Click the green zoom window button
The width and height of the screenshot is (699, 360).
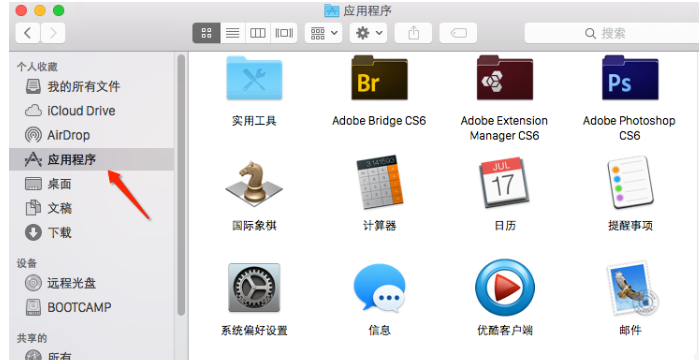pyautogui.click(x=58, y=10)
